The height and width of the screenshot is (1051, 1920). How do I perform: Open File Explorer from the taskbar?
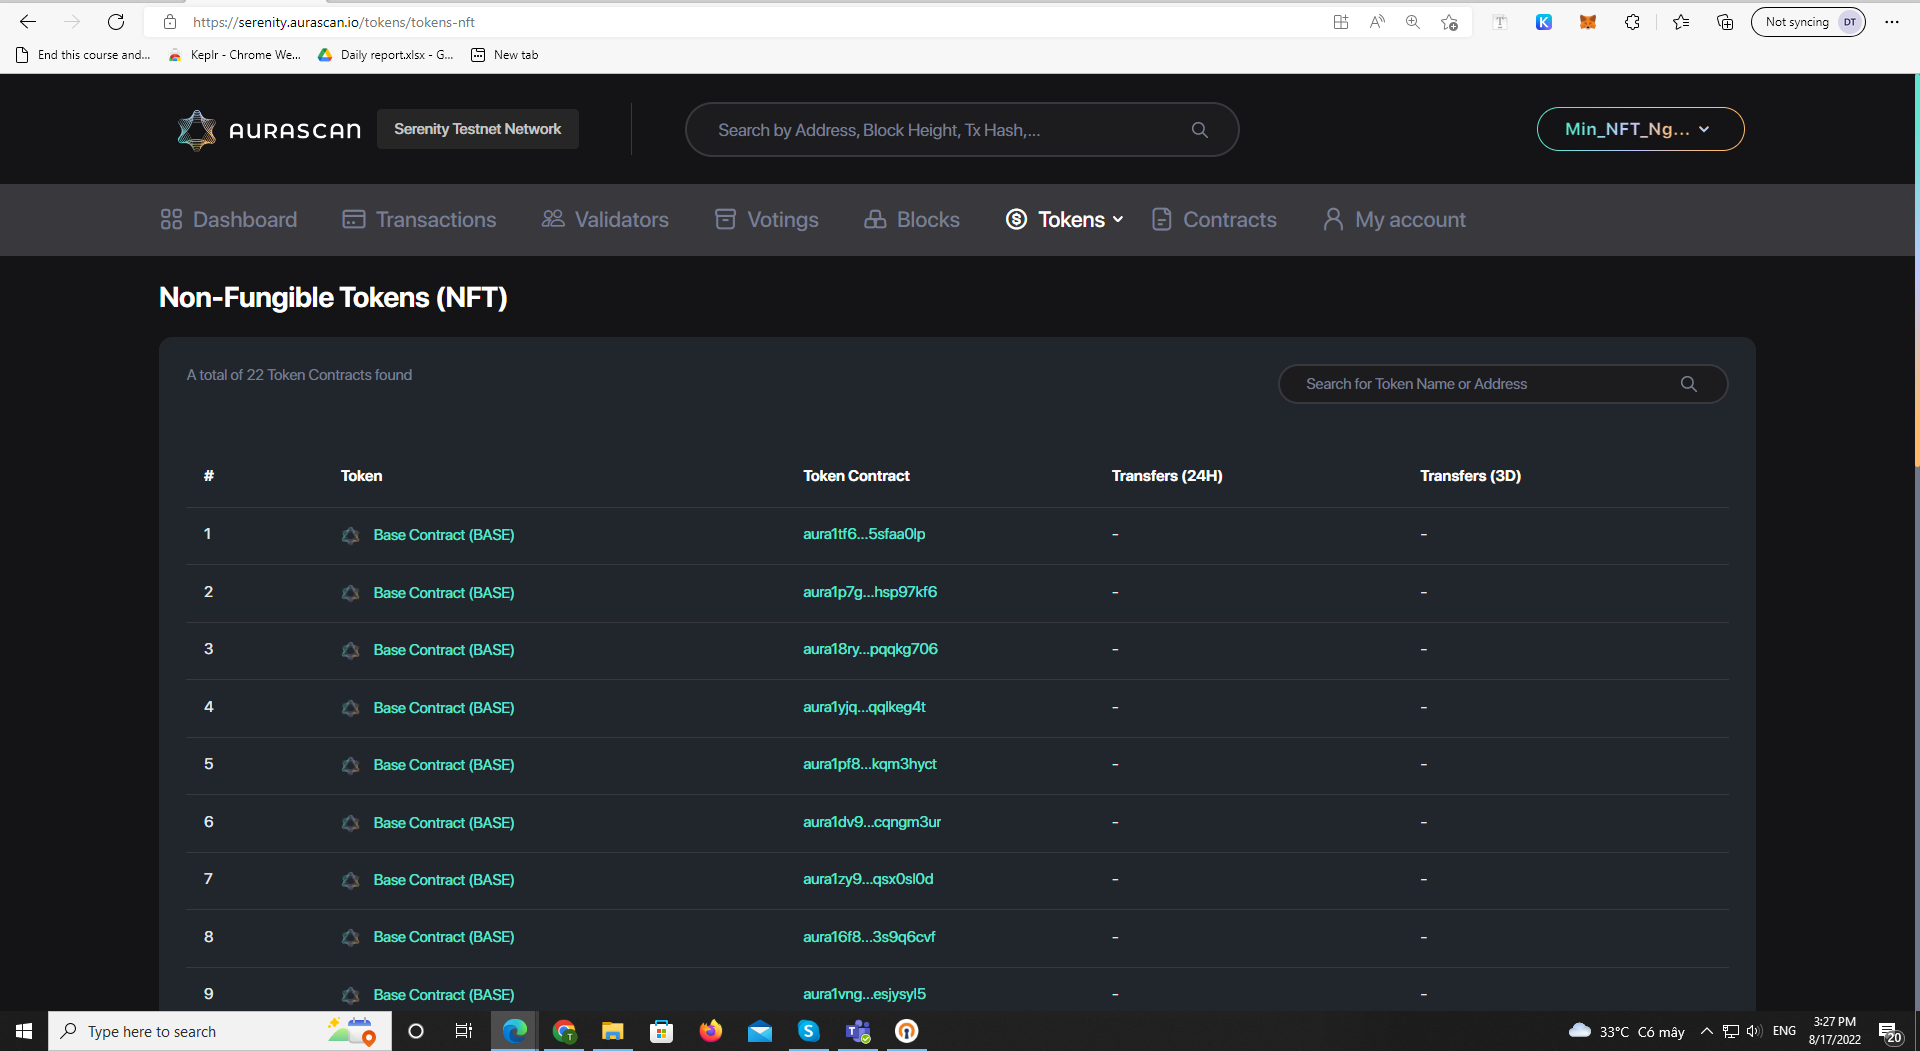click(x=613, y=1031)
